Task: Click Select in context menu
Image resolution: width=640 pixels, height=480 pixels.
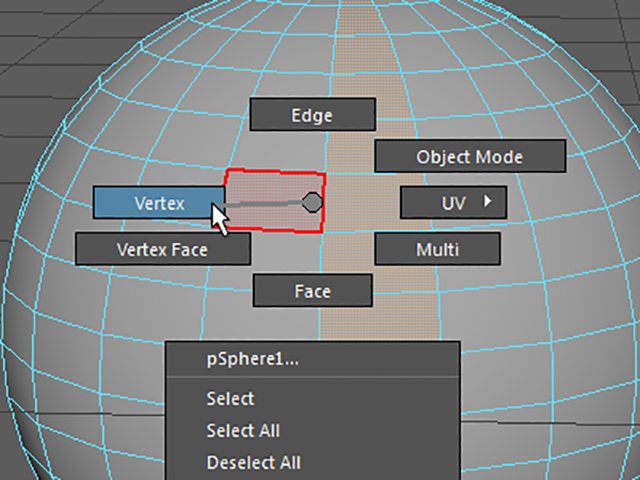Action: 313,398
